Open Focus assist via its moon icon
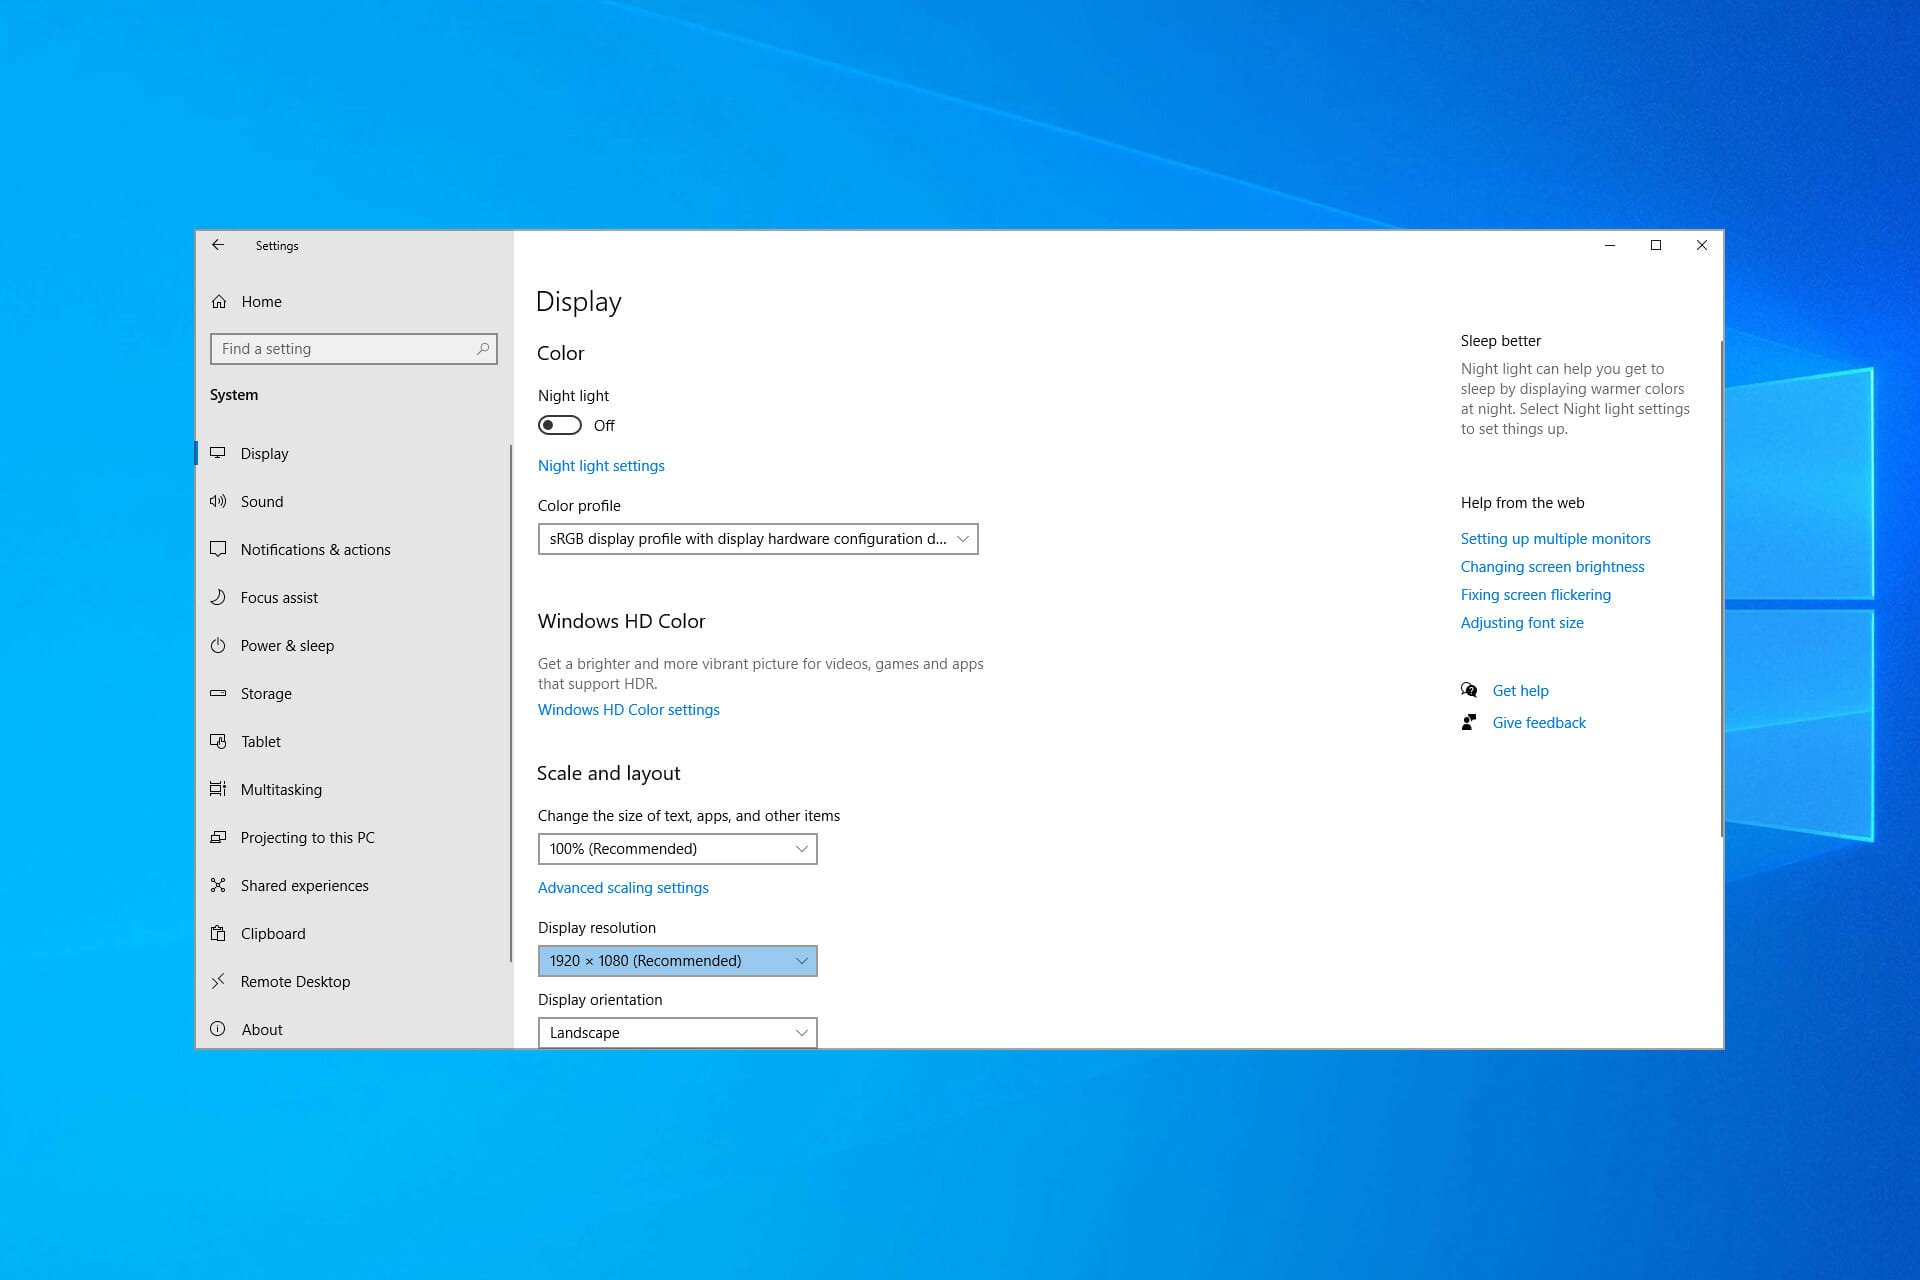 tap(219, 597)
